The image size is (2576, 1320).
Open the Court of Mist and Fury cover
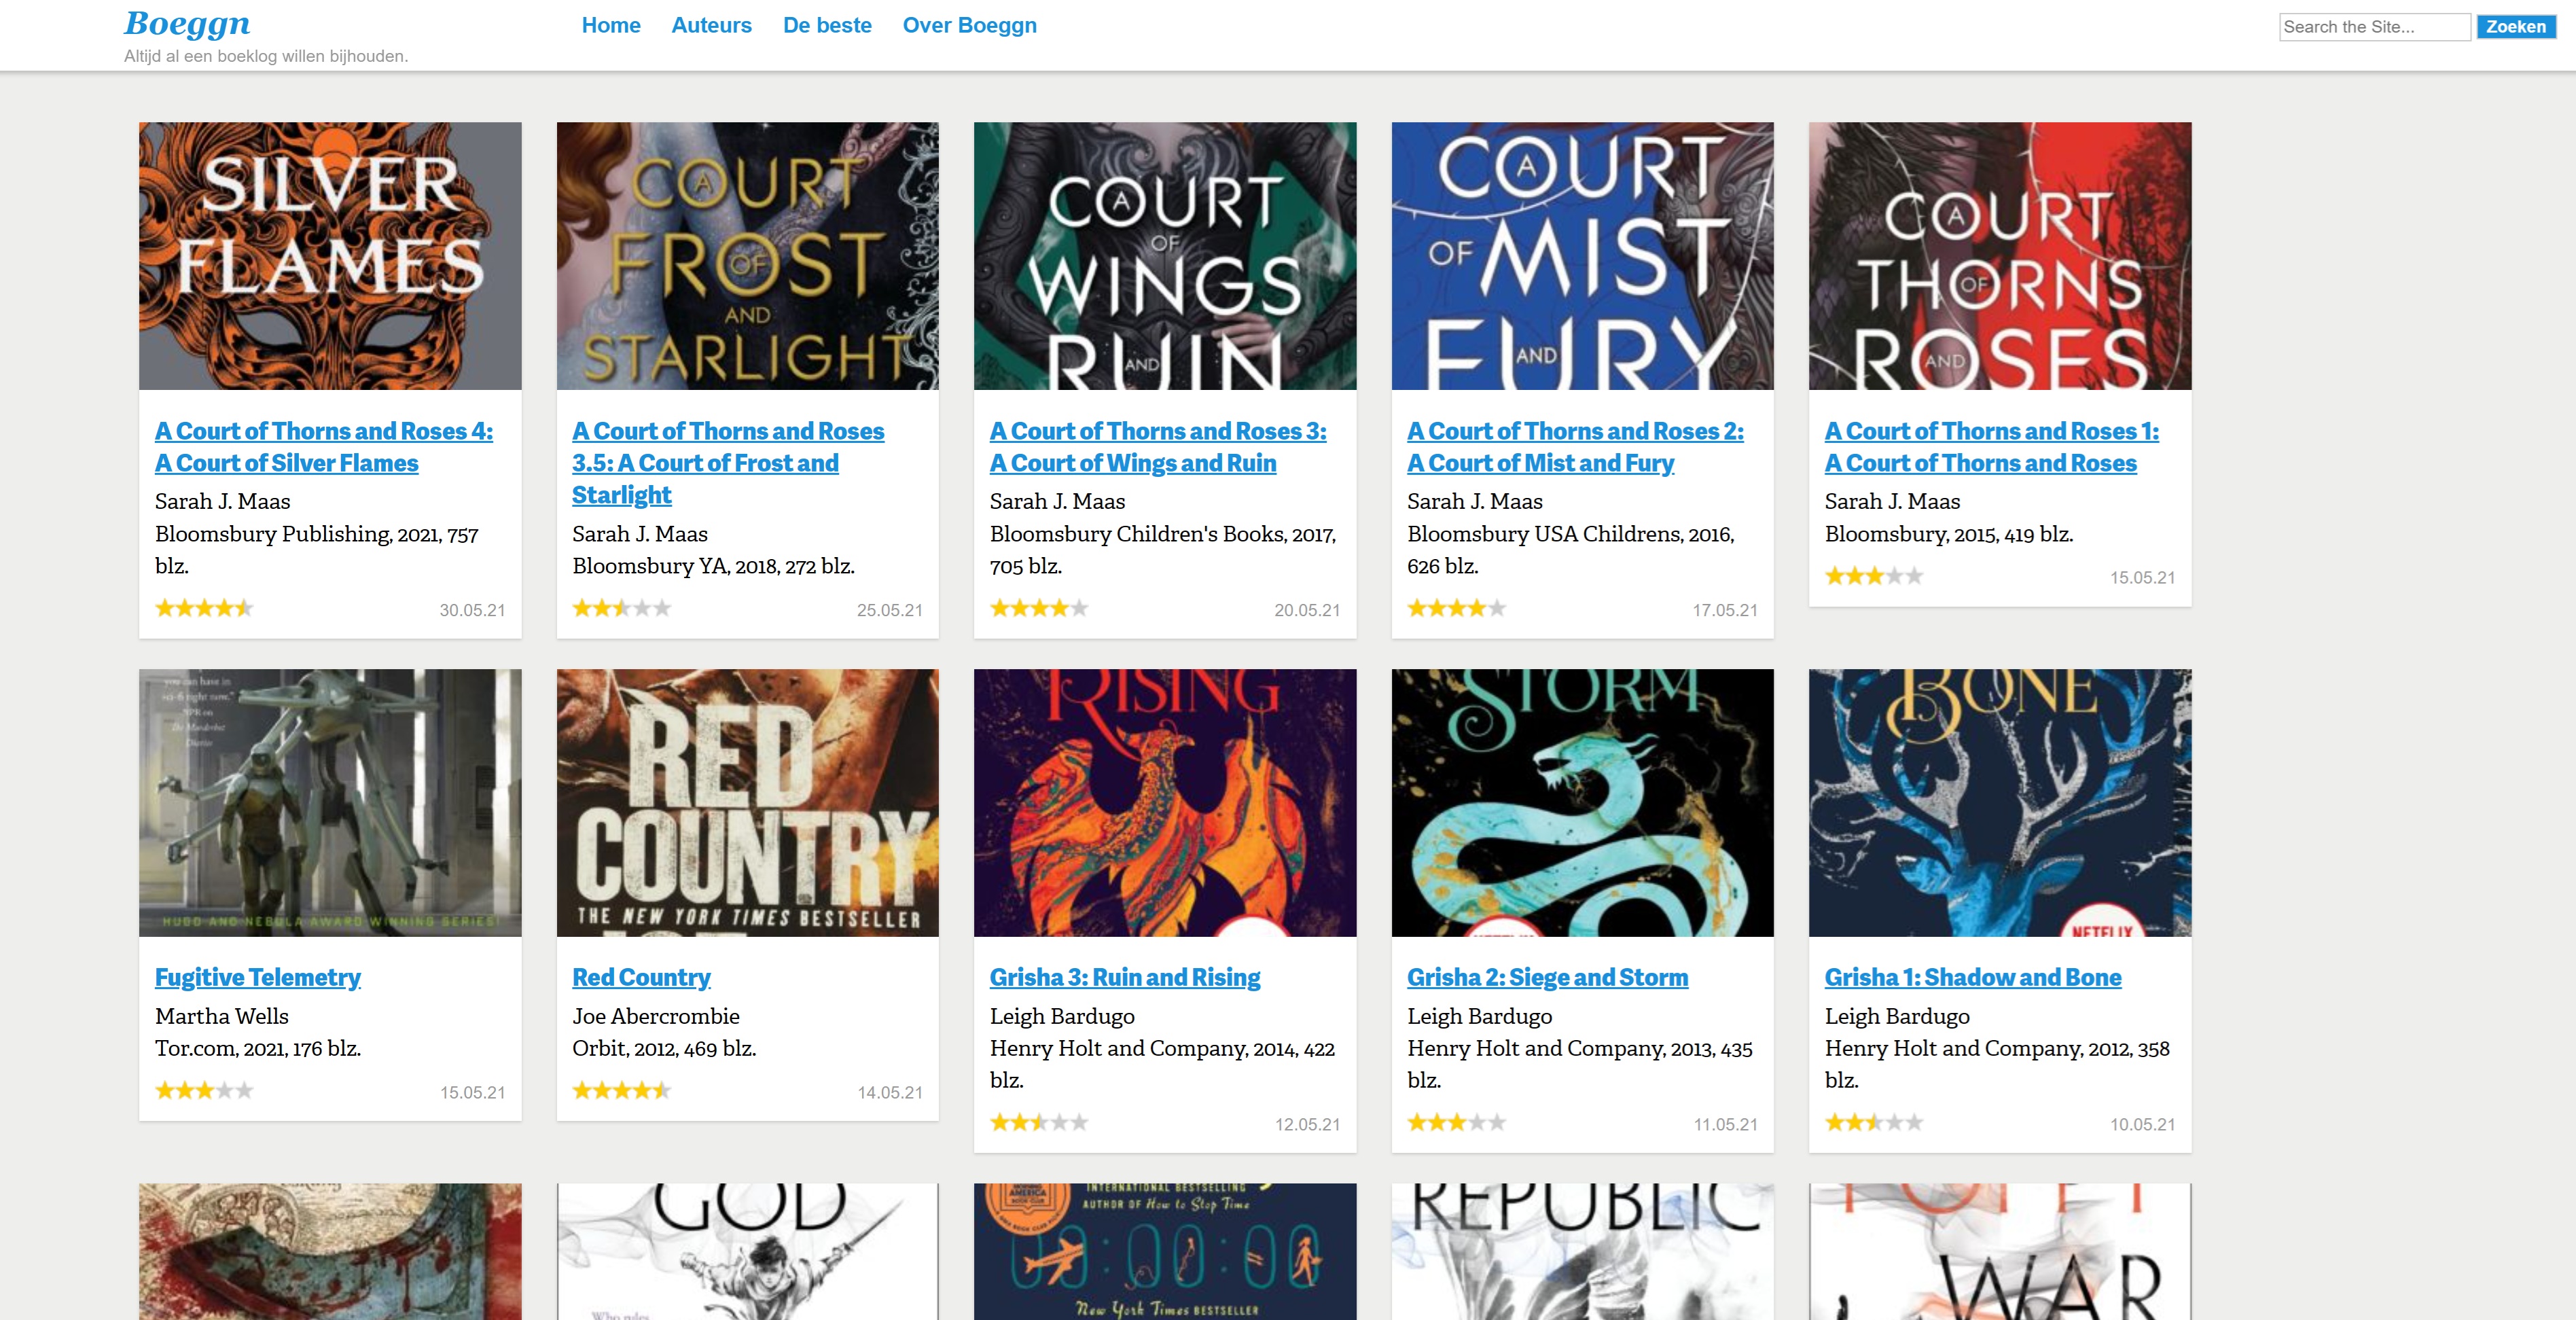[x=1582, y=256]
